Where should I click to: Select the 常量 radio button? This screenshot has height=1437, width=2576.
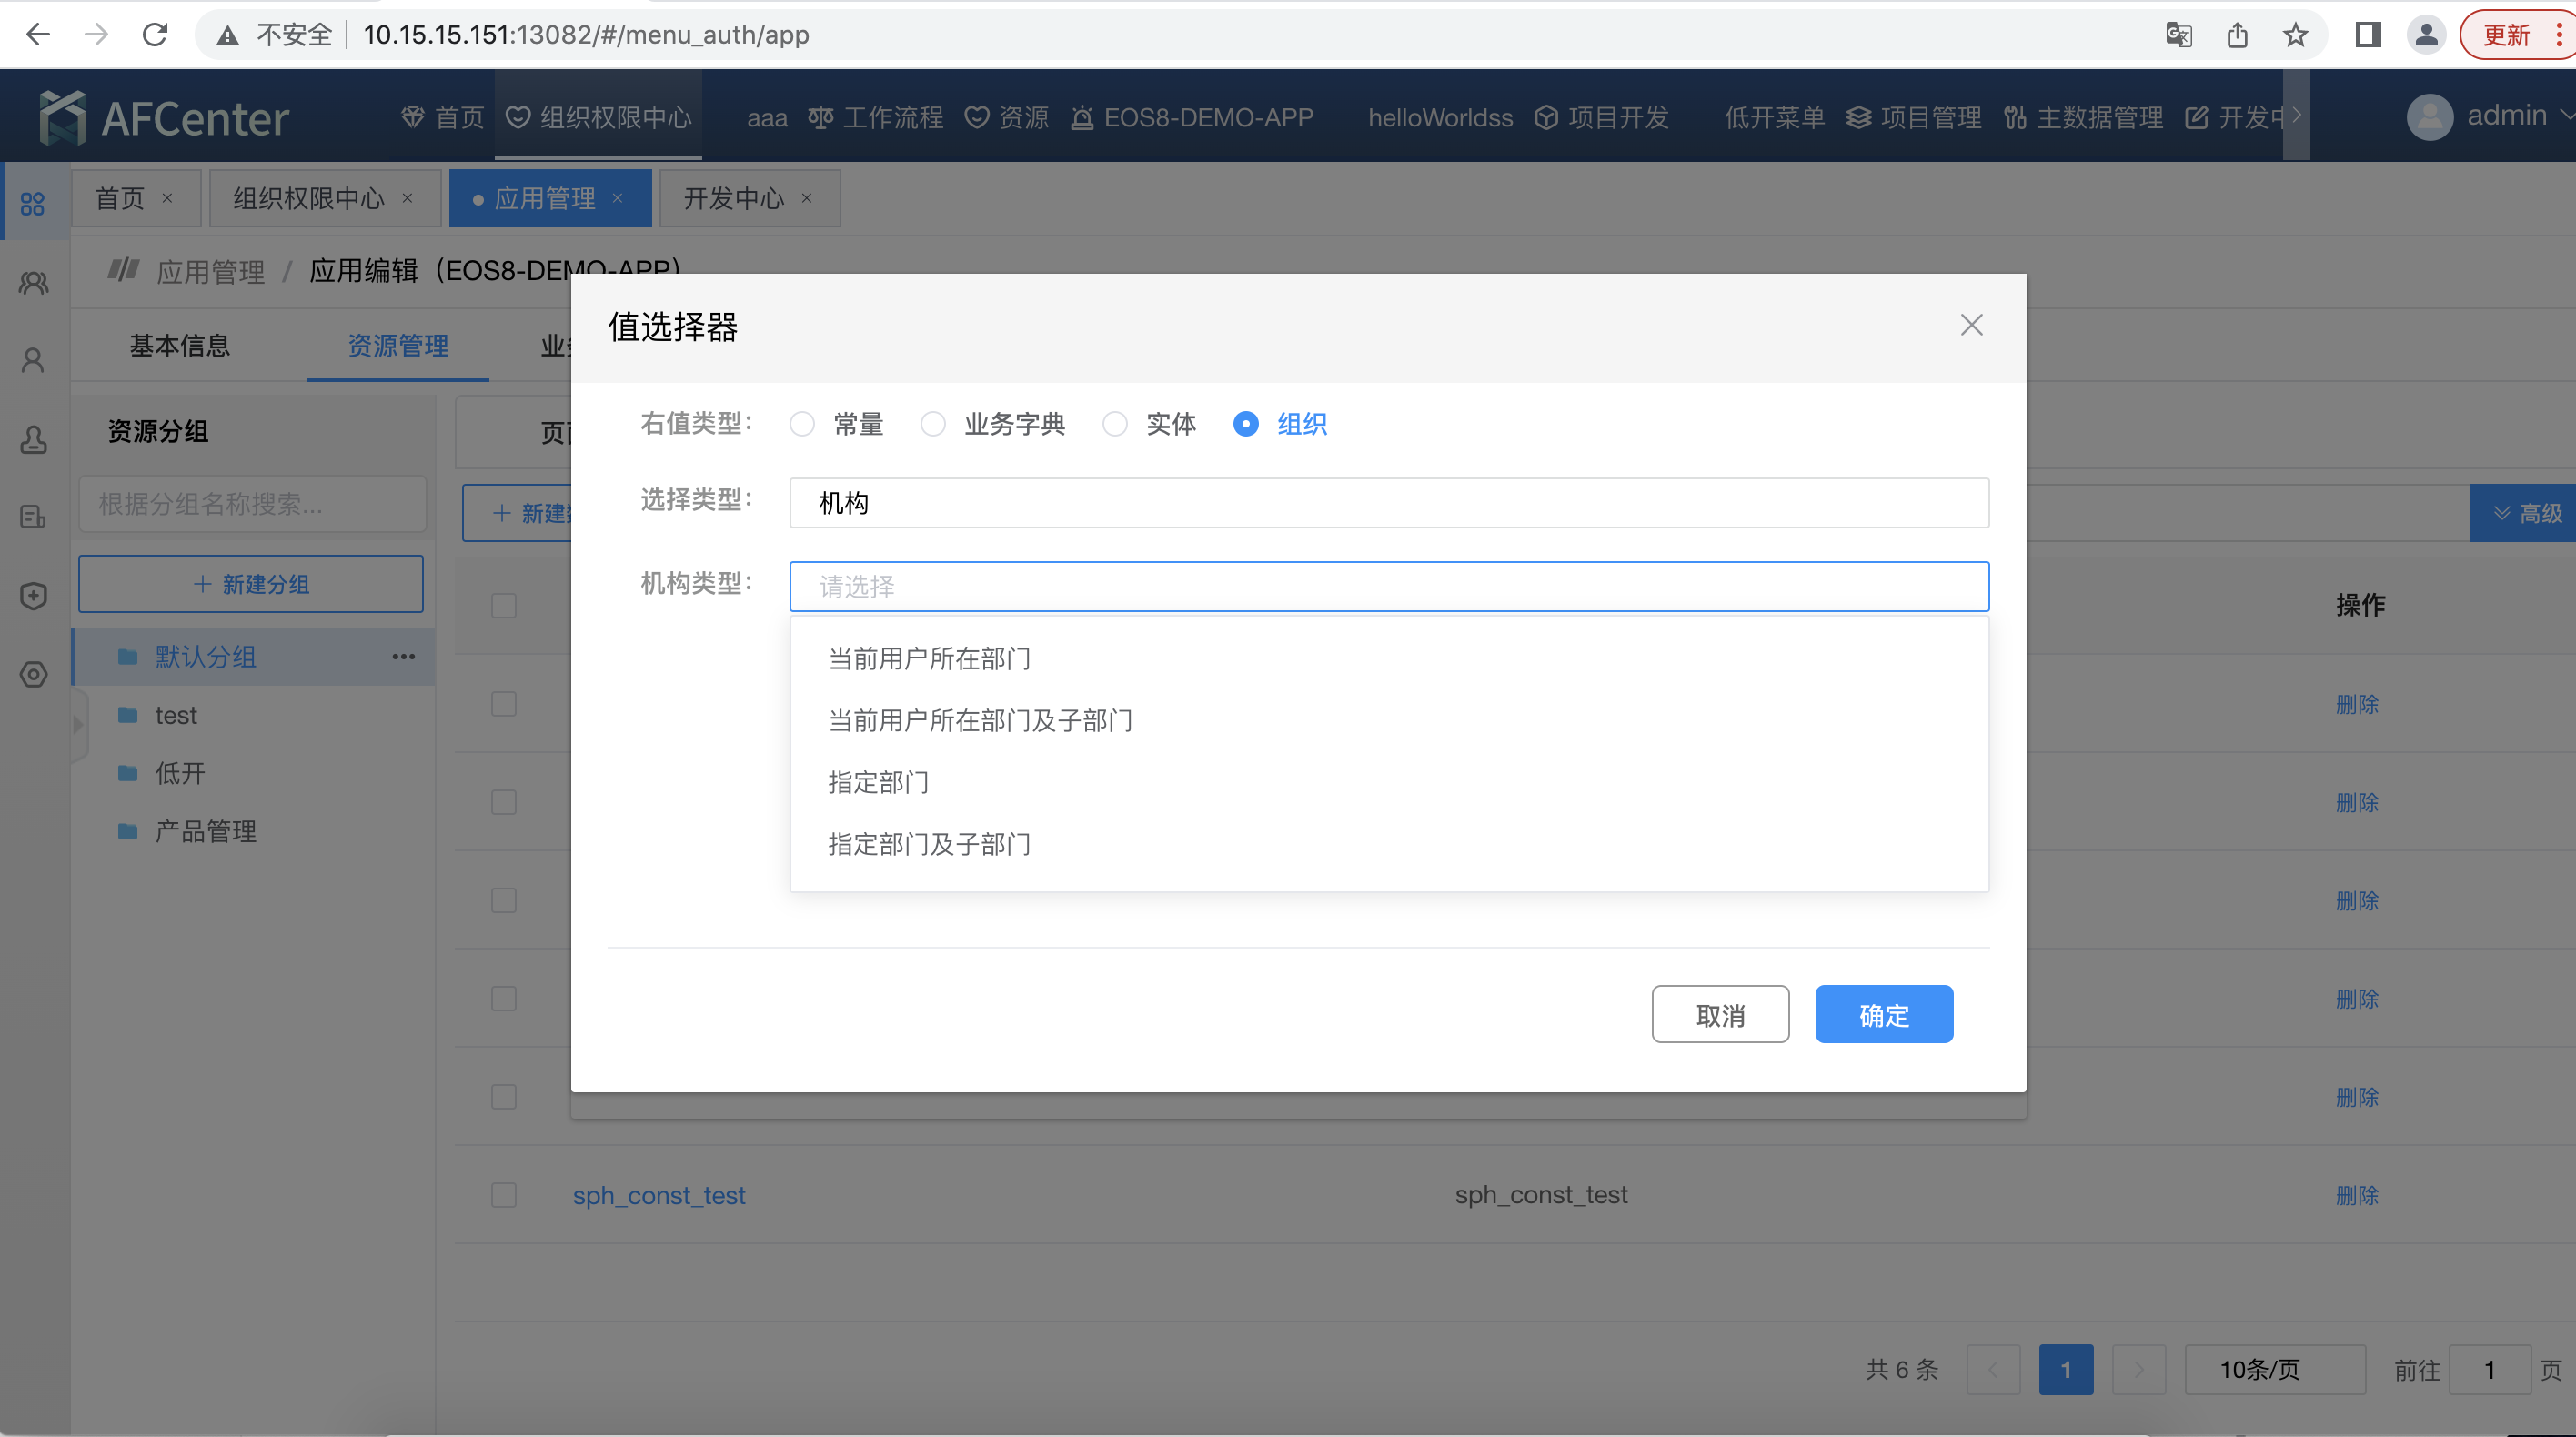pos(802,424)
